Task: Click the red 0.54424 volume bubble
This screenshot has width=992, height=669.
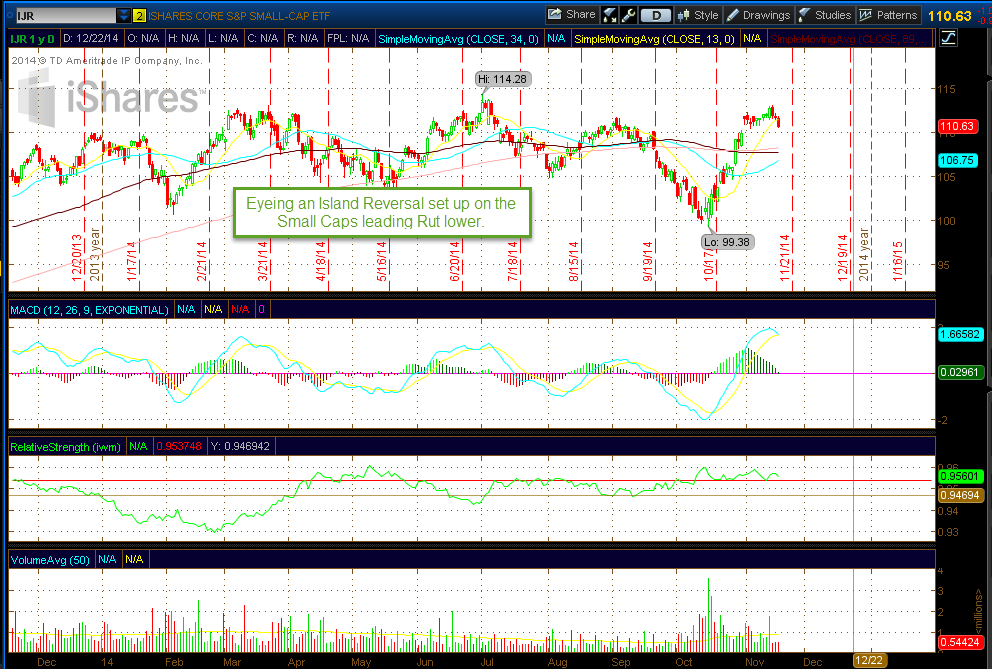Action: point(960,642)
